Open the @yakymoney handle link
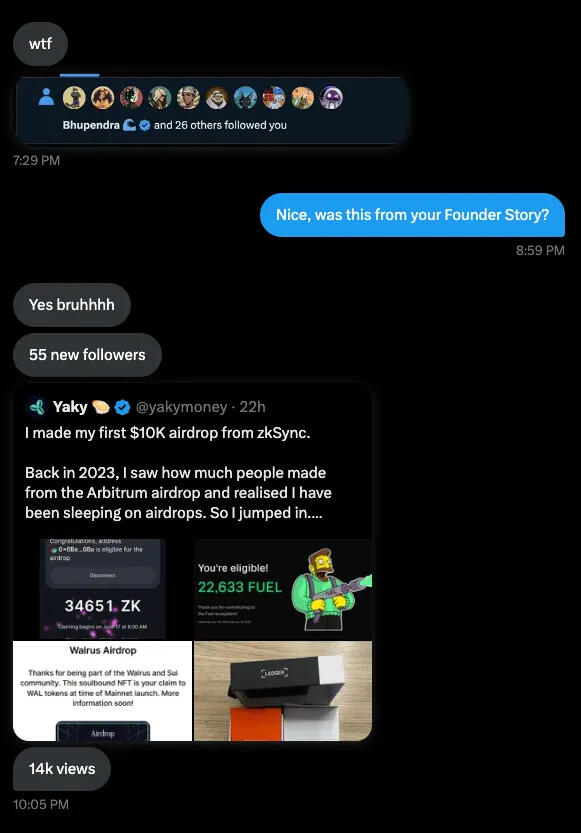 [x=181, y=407]
